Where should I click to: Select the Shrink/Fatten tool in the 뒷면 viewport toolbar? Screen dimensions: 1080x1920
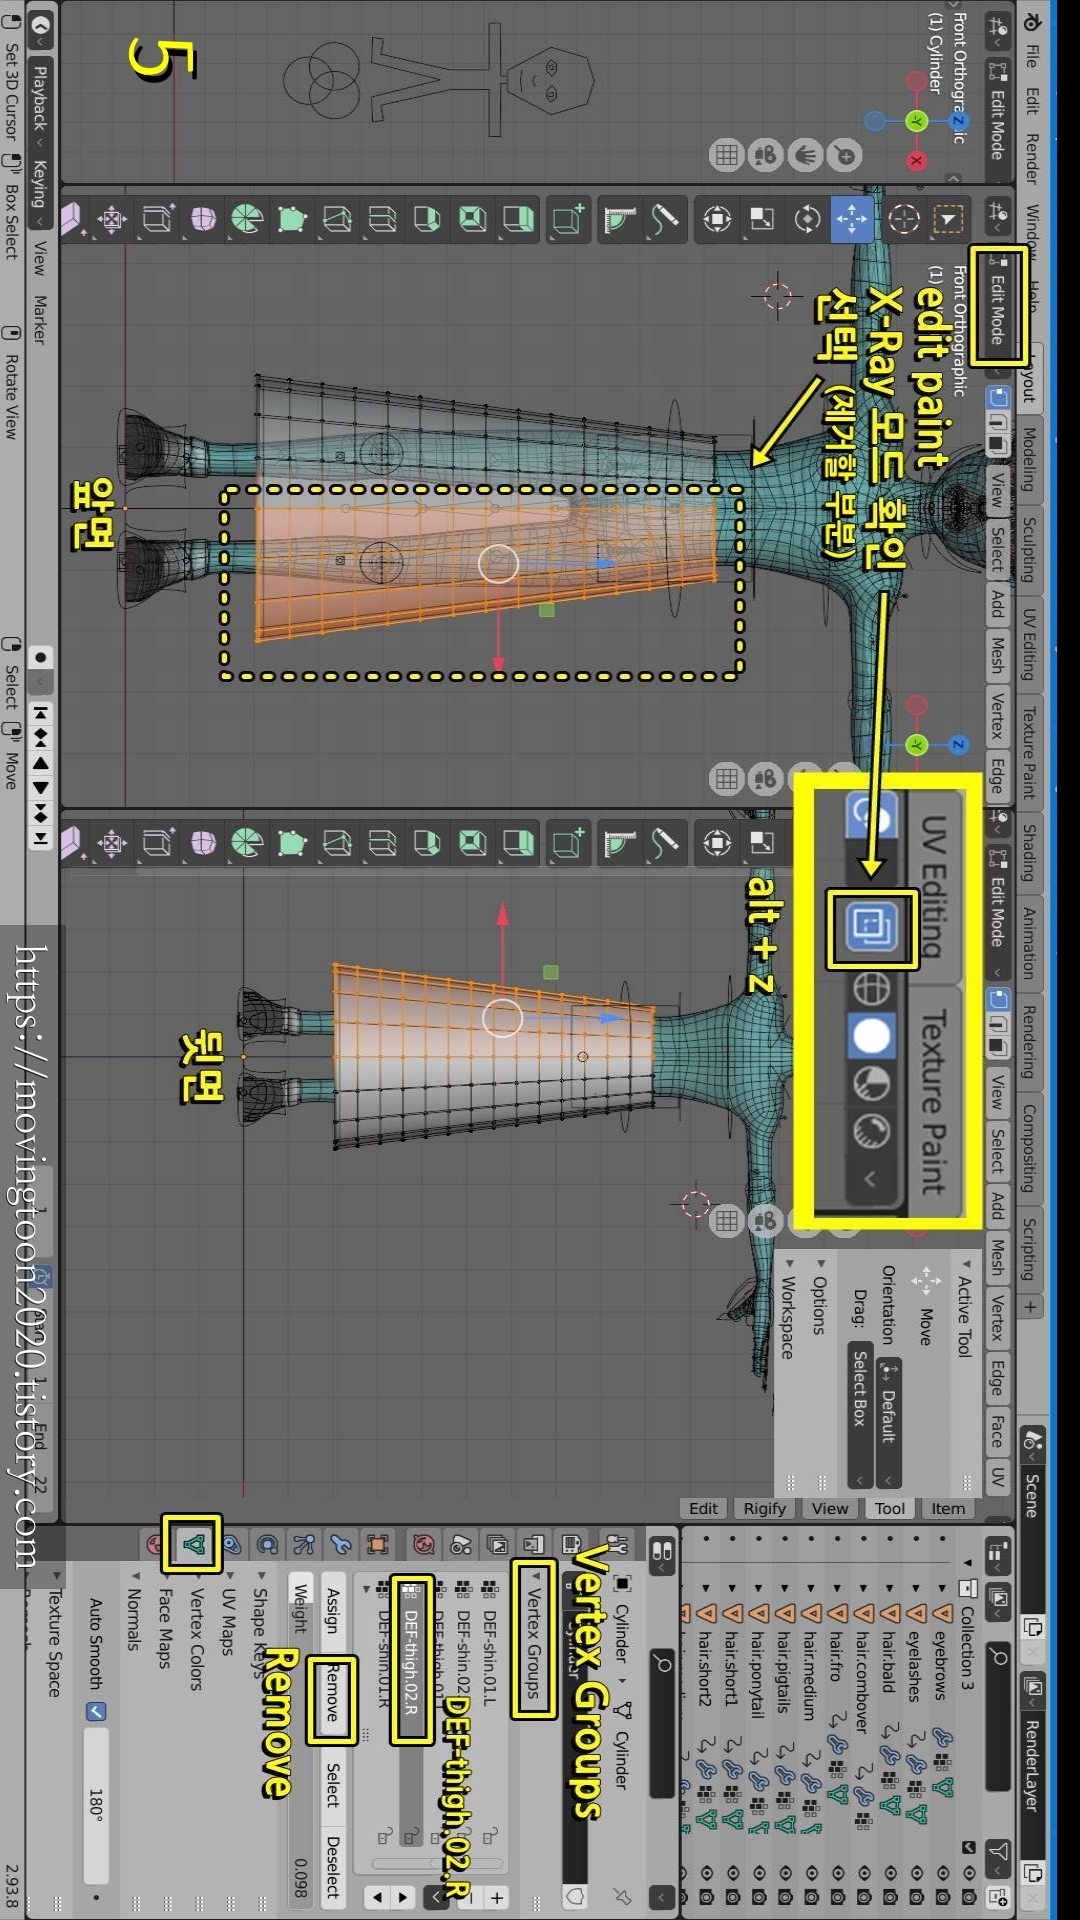112,843
